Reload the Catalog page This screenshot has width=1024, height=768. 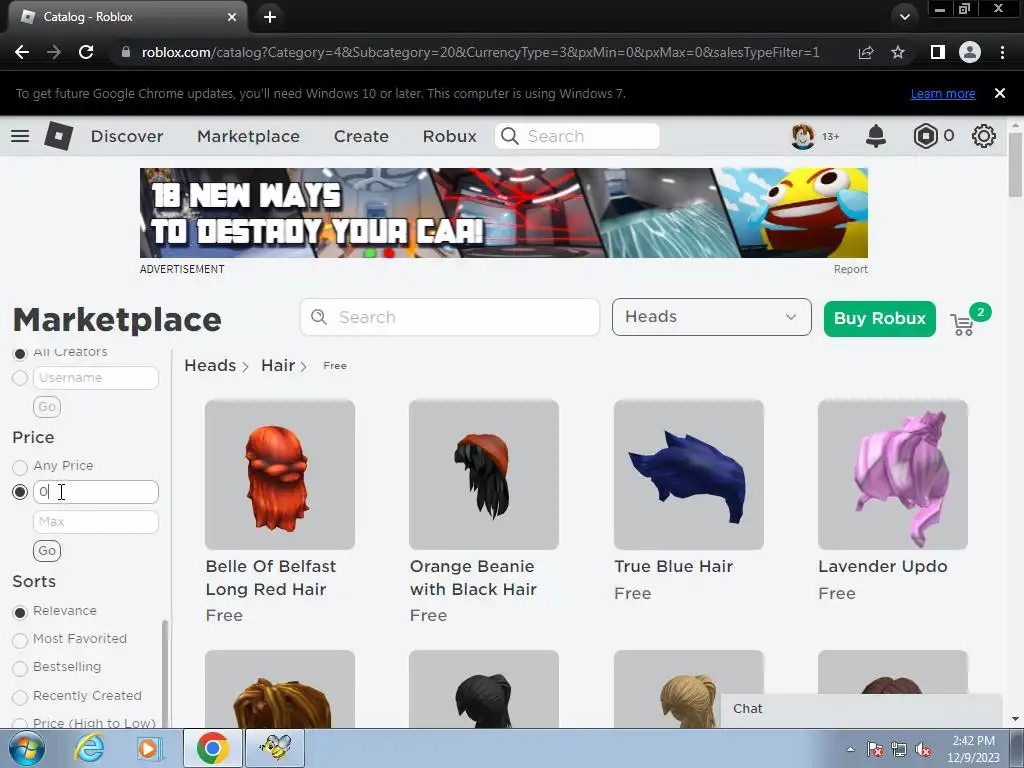(x=86, y=52)
